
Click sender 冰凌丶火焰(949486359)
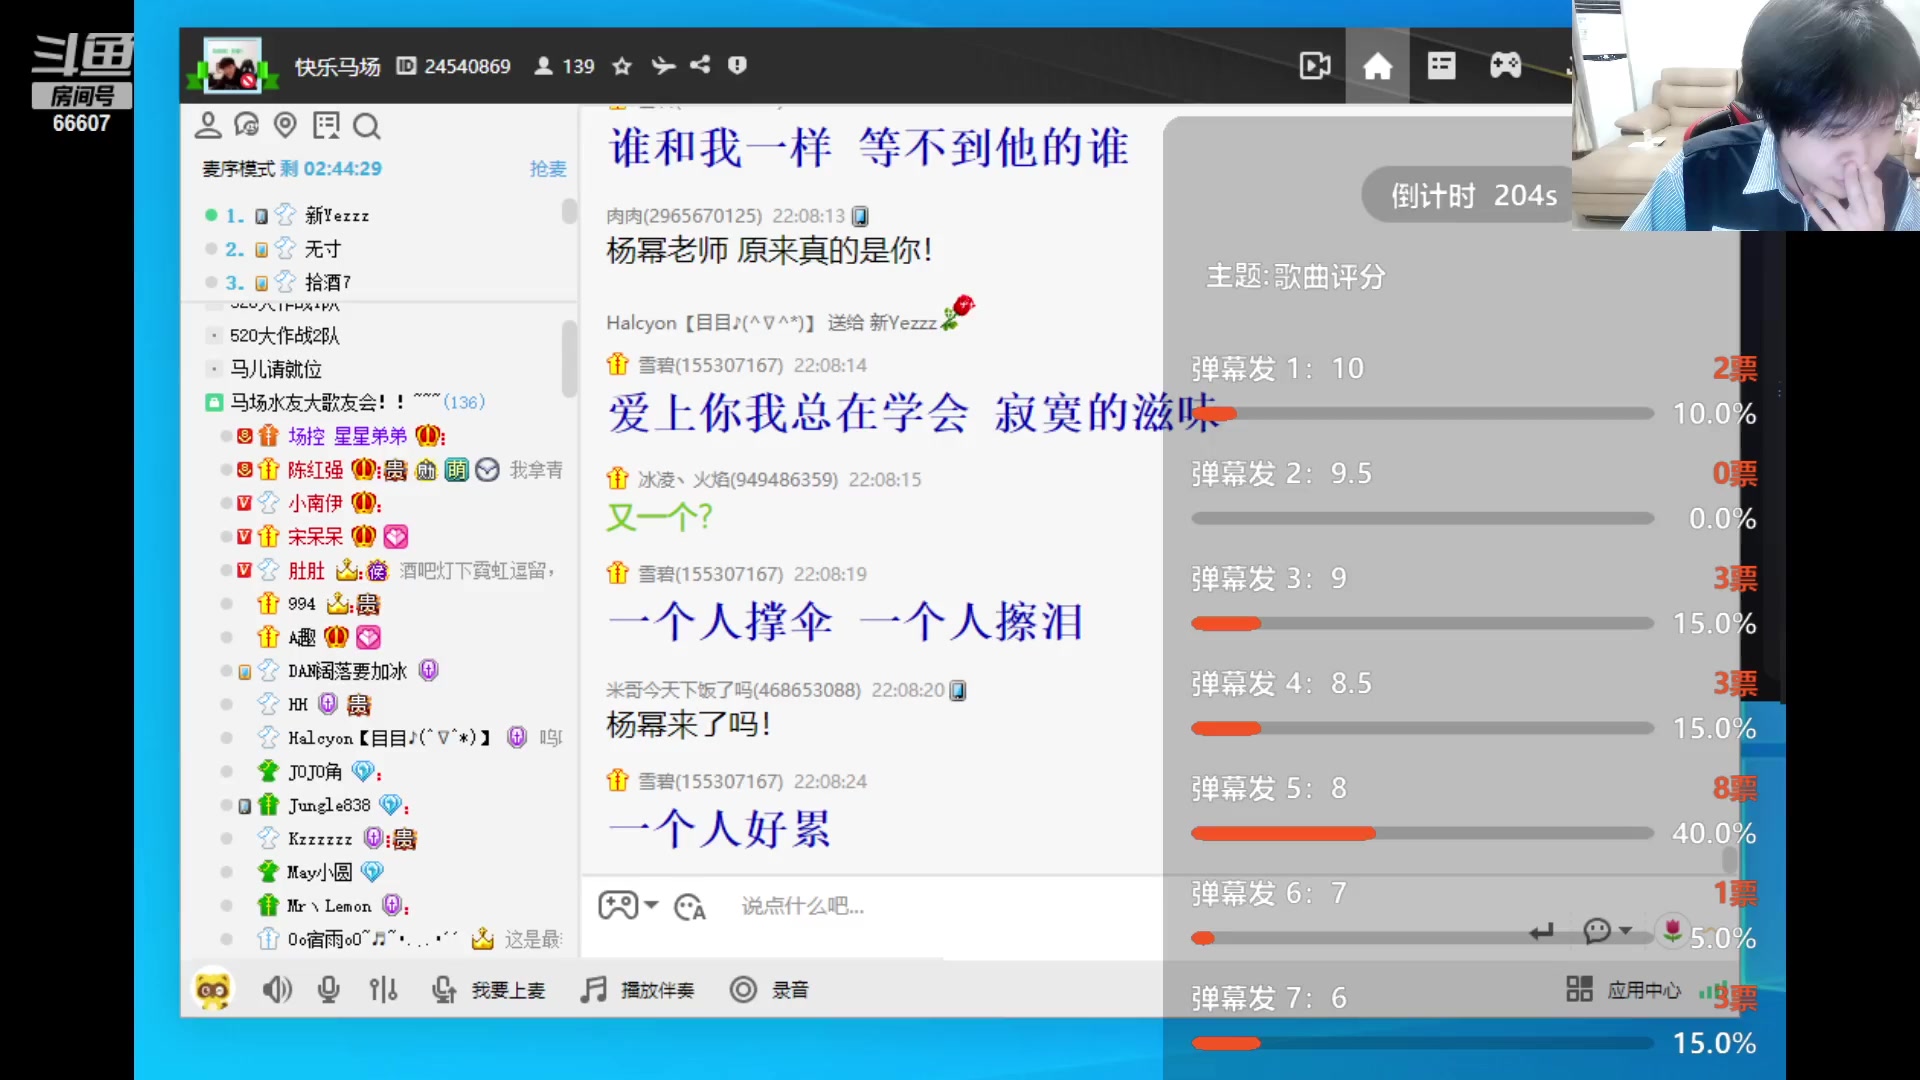pos(738,480)
